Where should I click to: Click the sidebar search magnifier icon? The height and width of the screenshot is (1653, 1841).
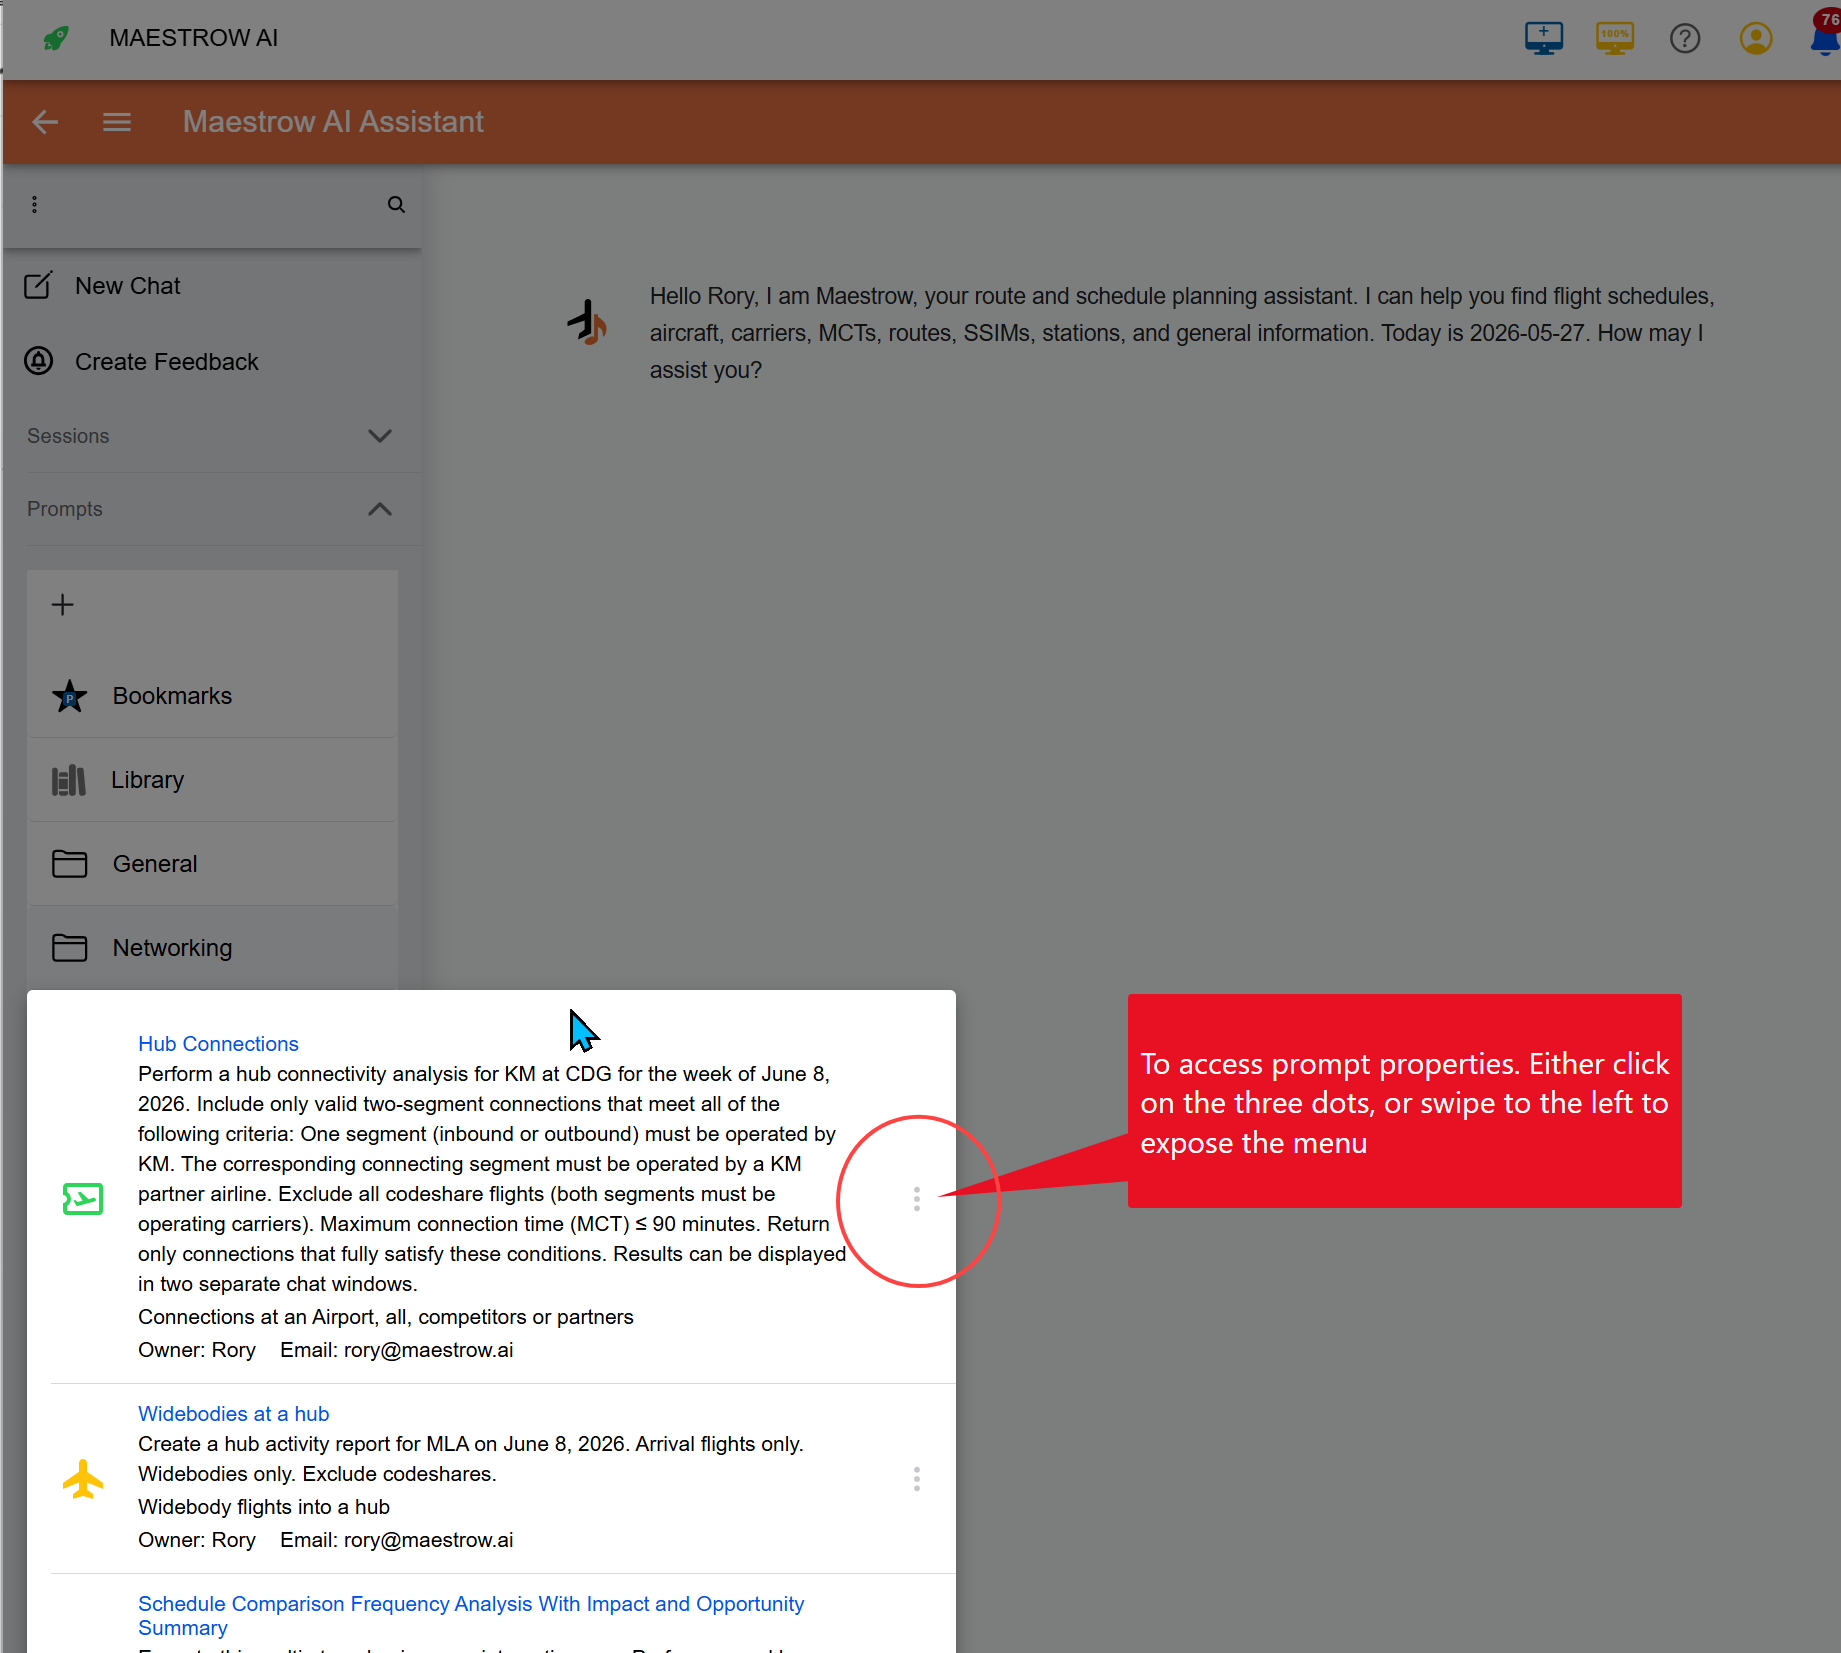pyautogui.click(x=396, y=204)
